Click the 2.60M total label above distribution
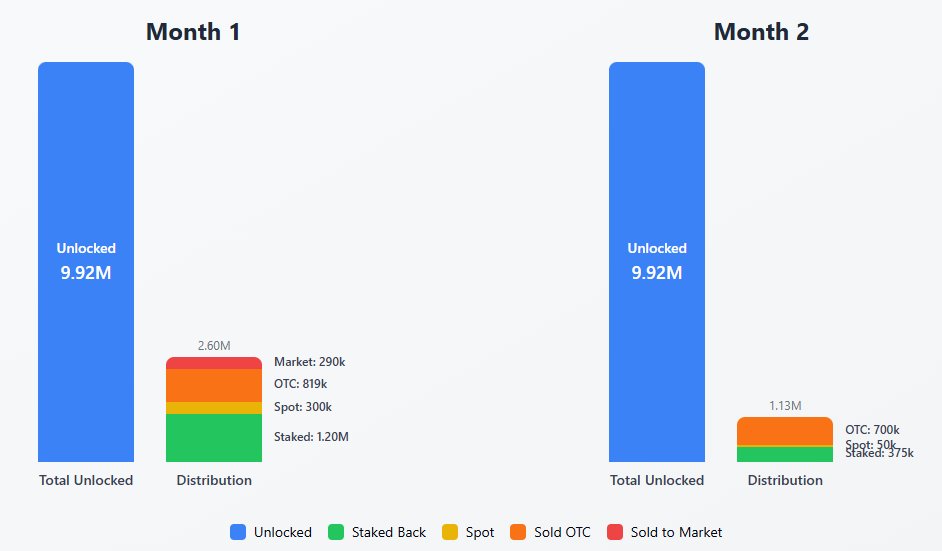Viewport: 942px width, 551px height. [214, 346]
